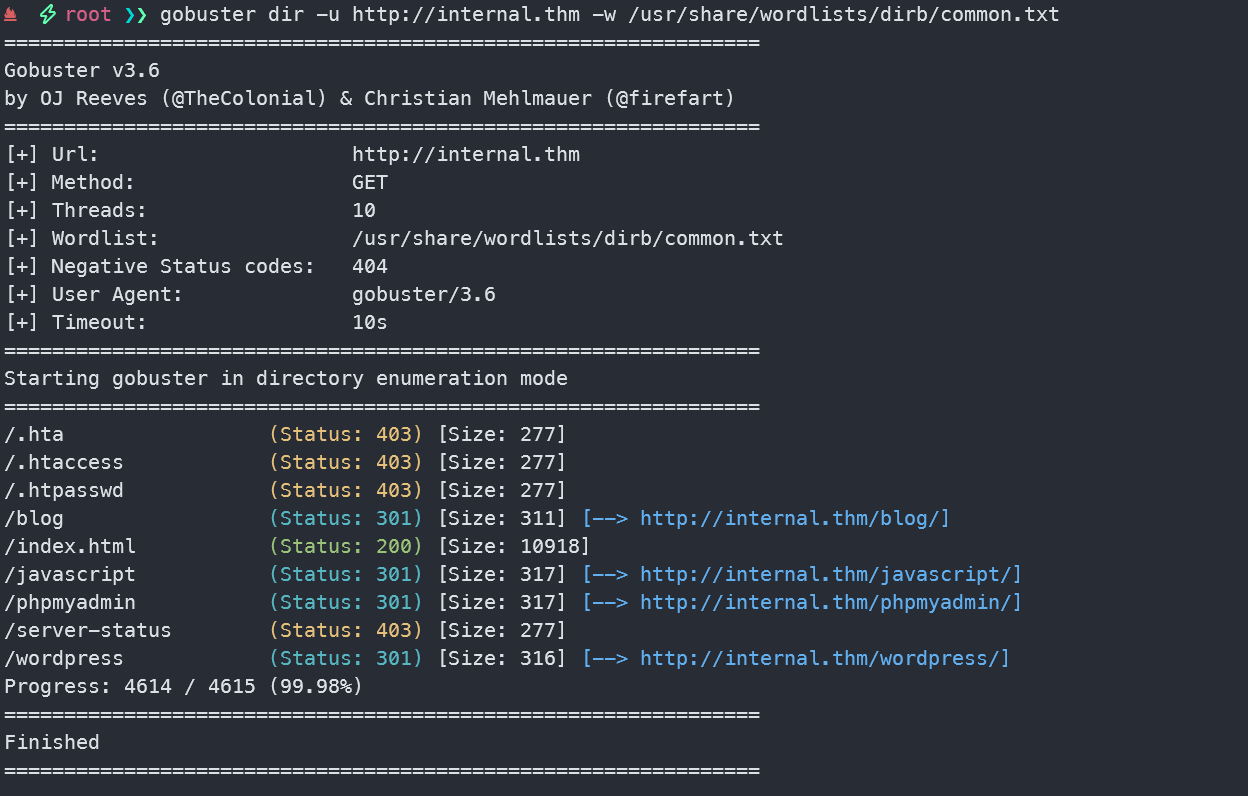Click the 'Status: 200' for index.html
Viewport: 1248px width, 796px height.
pos(346,547)
